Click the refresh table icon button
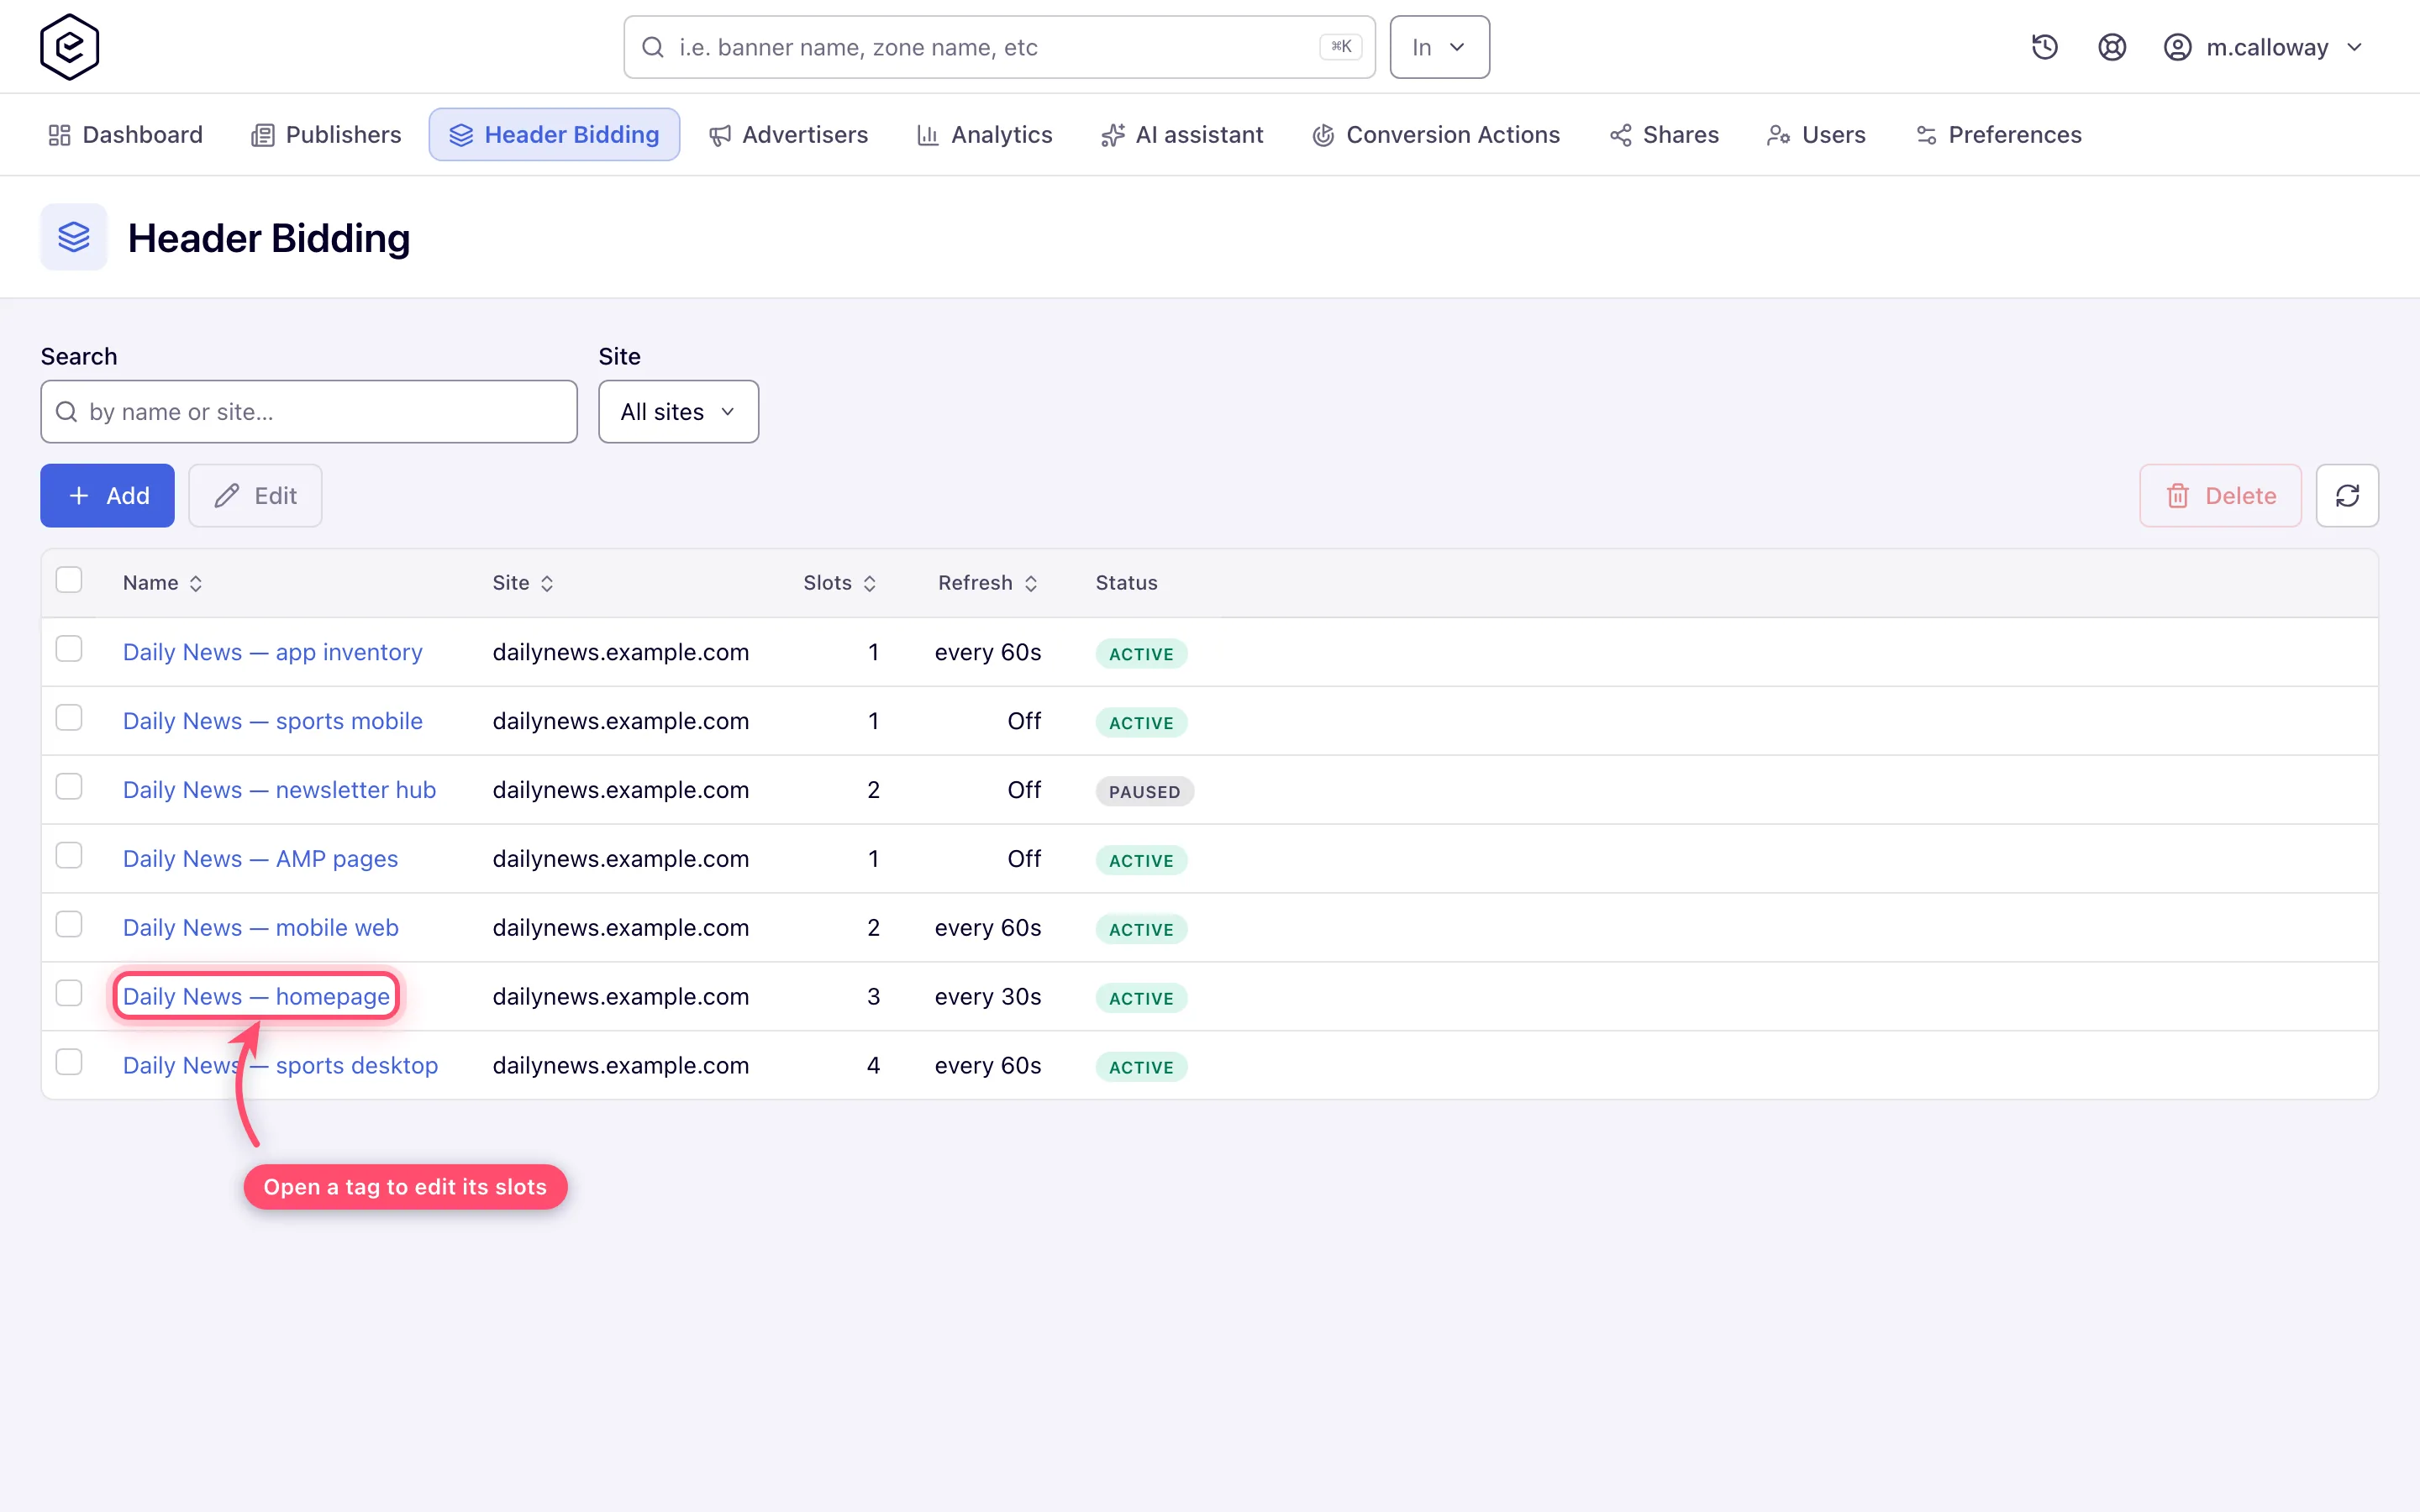 [x=2347, y=496]
